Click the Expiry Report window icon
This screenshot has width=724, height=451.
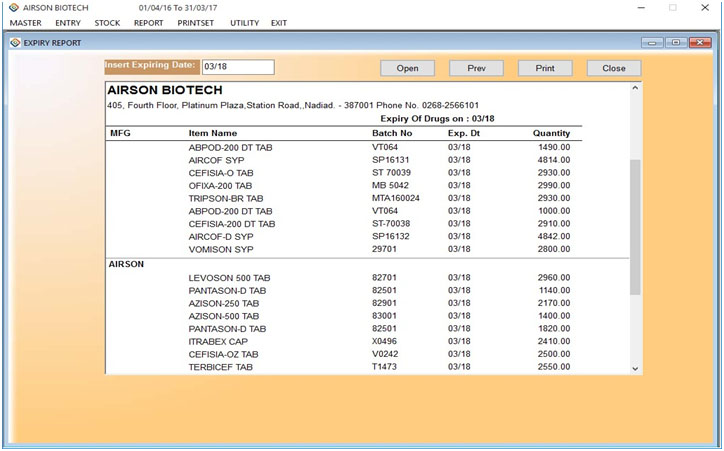[x=14, y=43]
